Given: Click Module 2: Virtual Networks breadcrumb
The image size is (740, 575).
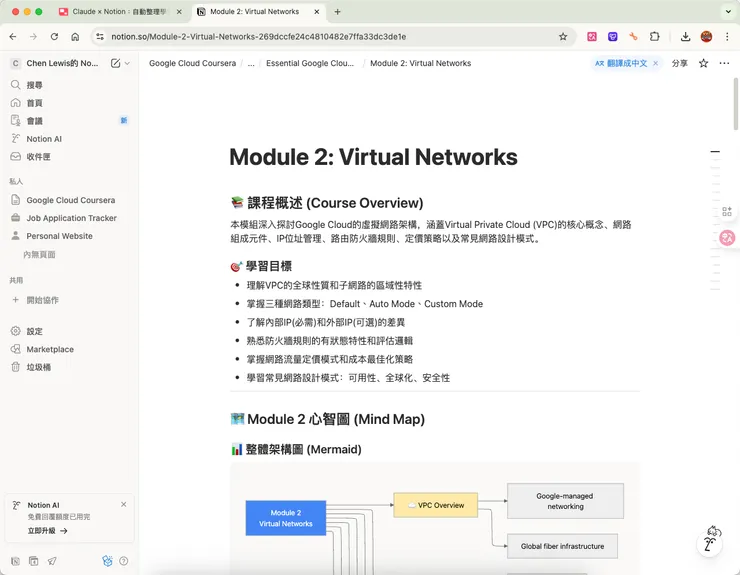Looking at the screenshot, I should [420, 63].
